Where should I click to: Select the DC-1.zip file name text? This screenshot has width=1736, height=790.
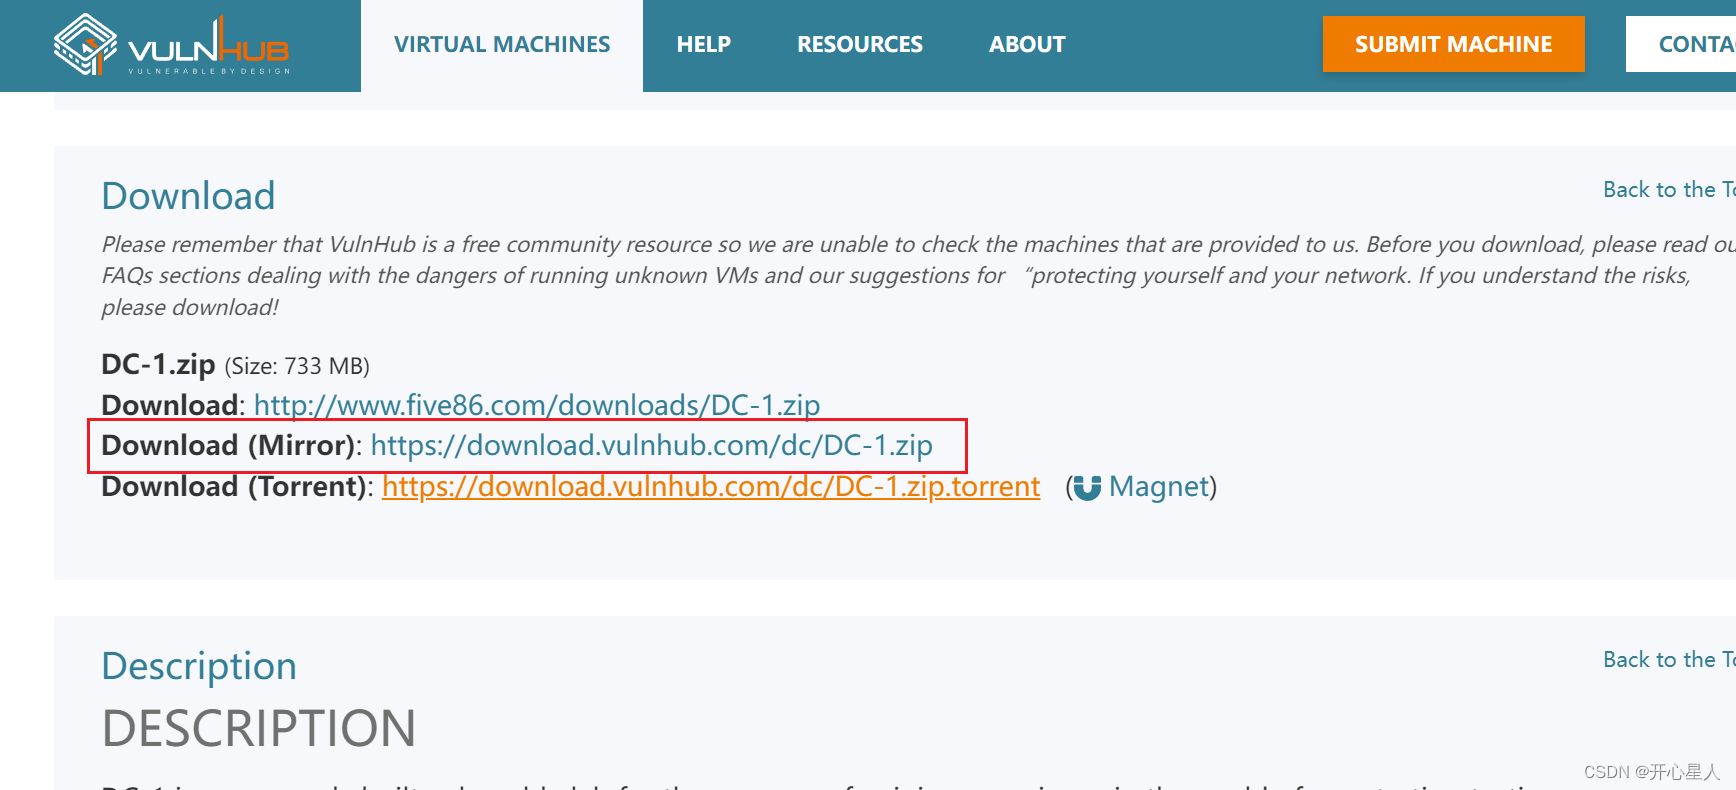[158, 364]
